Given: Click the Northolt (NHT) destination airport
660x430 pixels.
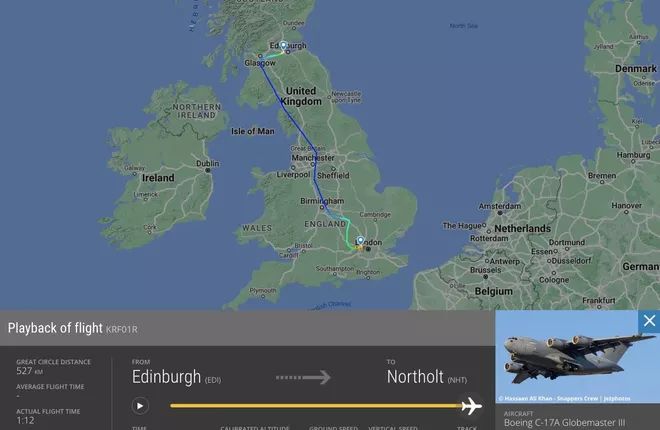Looking at the screenshot, I should click(x=427, y=377).
